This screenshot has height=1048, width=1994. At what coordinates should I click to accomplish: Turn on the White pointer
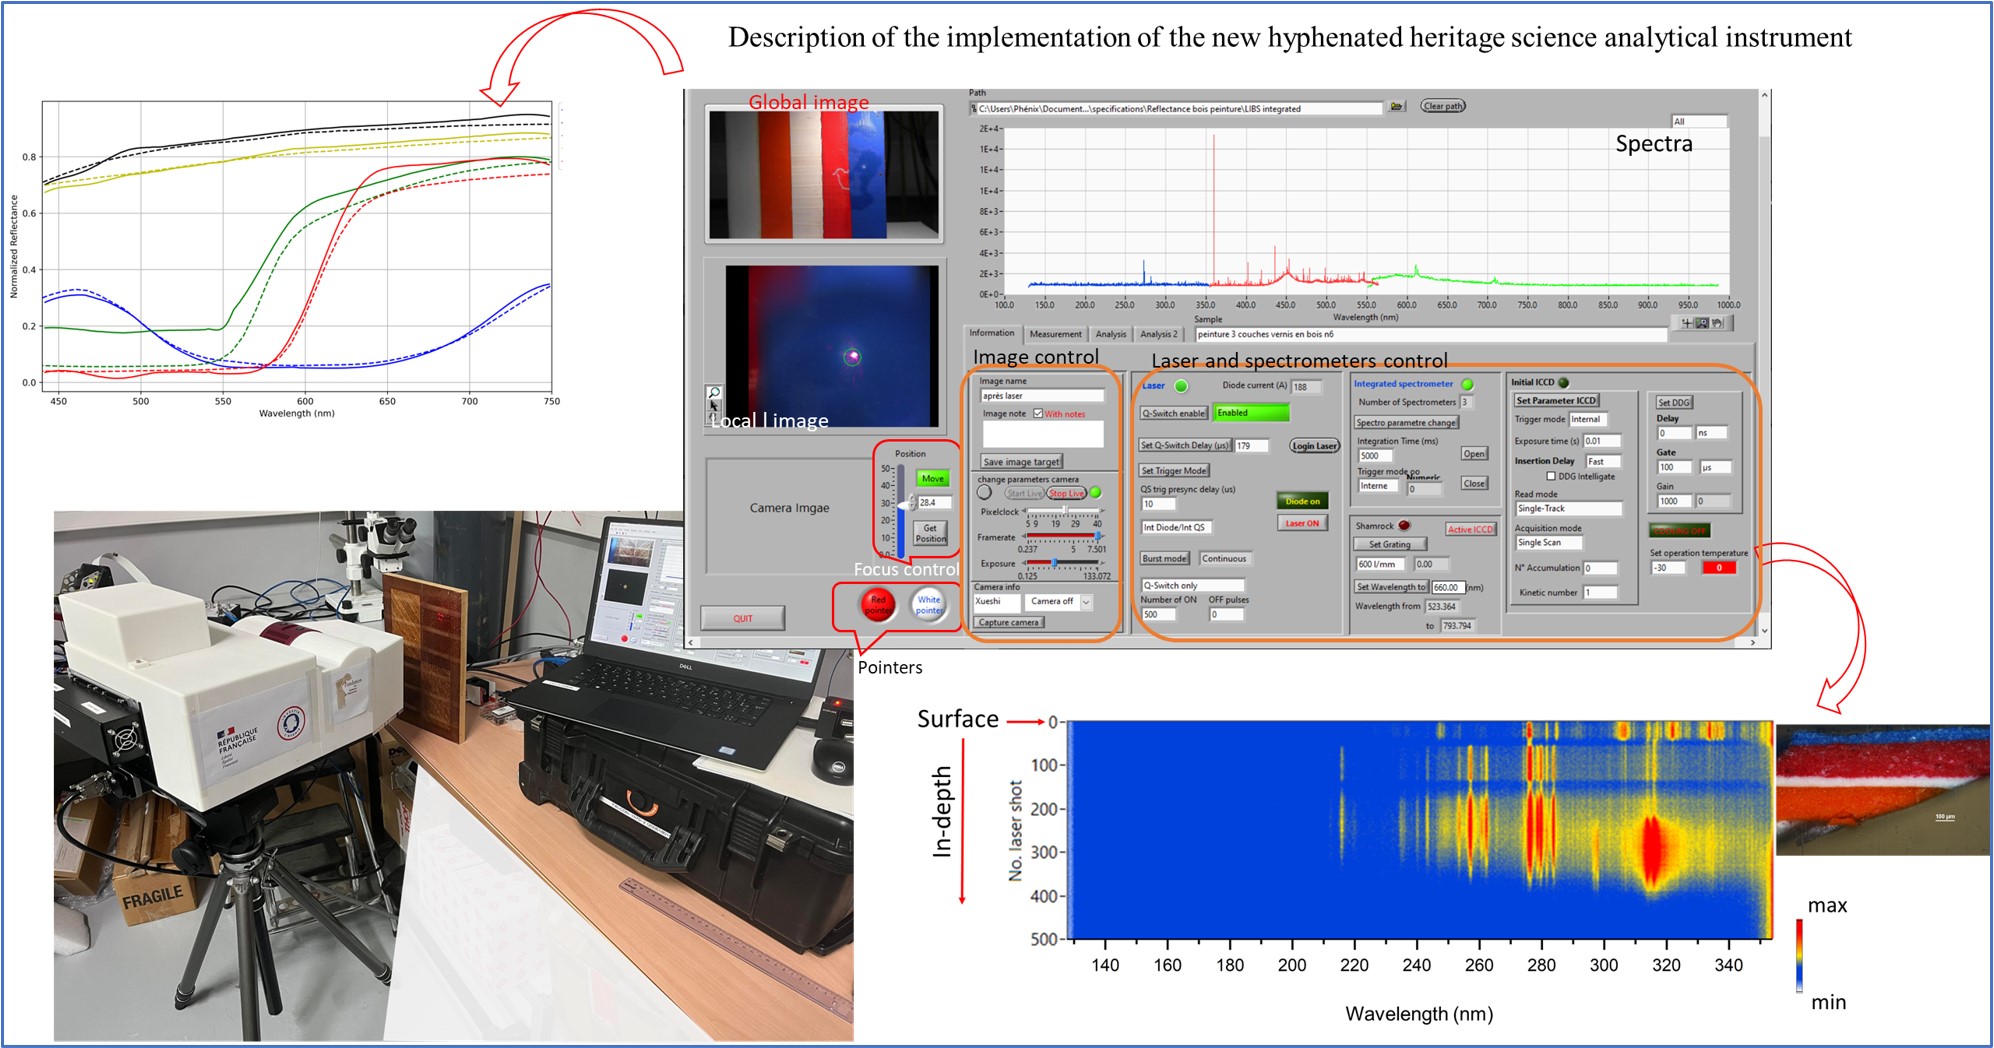(x=928, y=604)
